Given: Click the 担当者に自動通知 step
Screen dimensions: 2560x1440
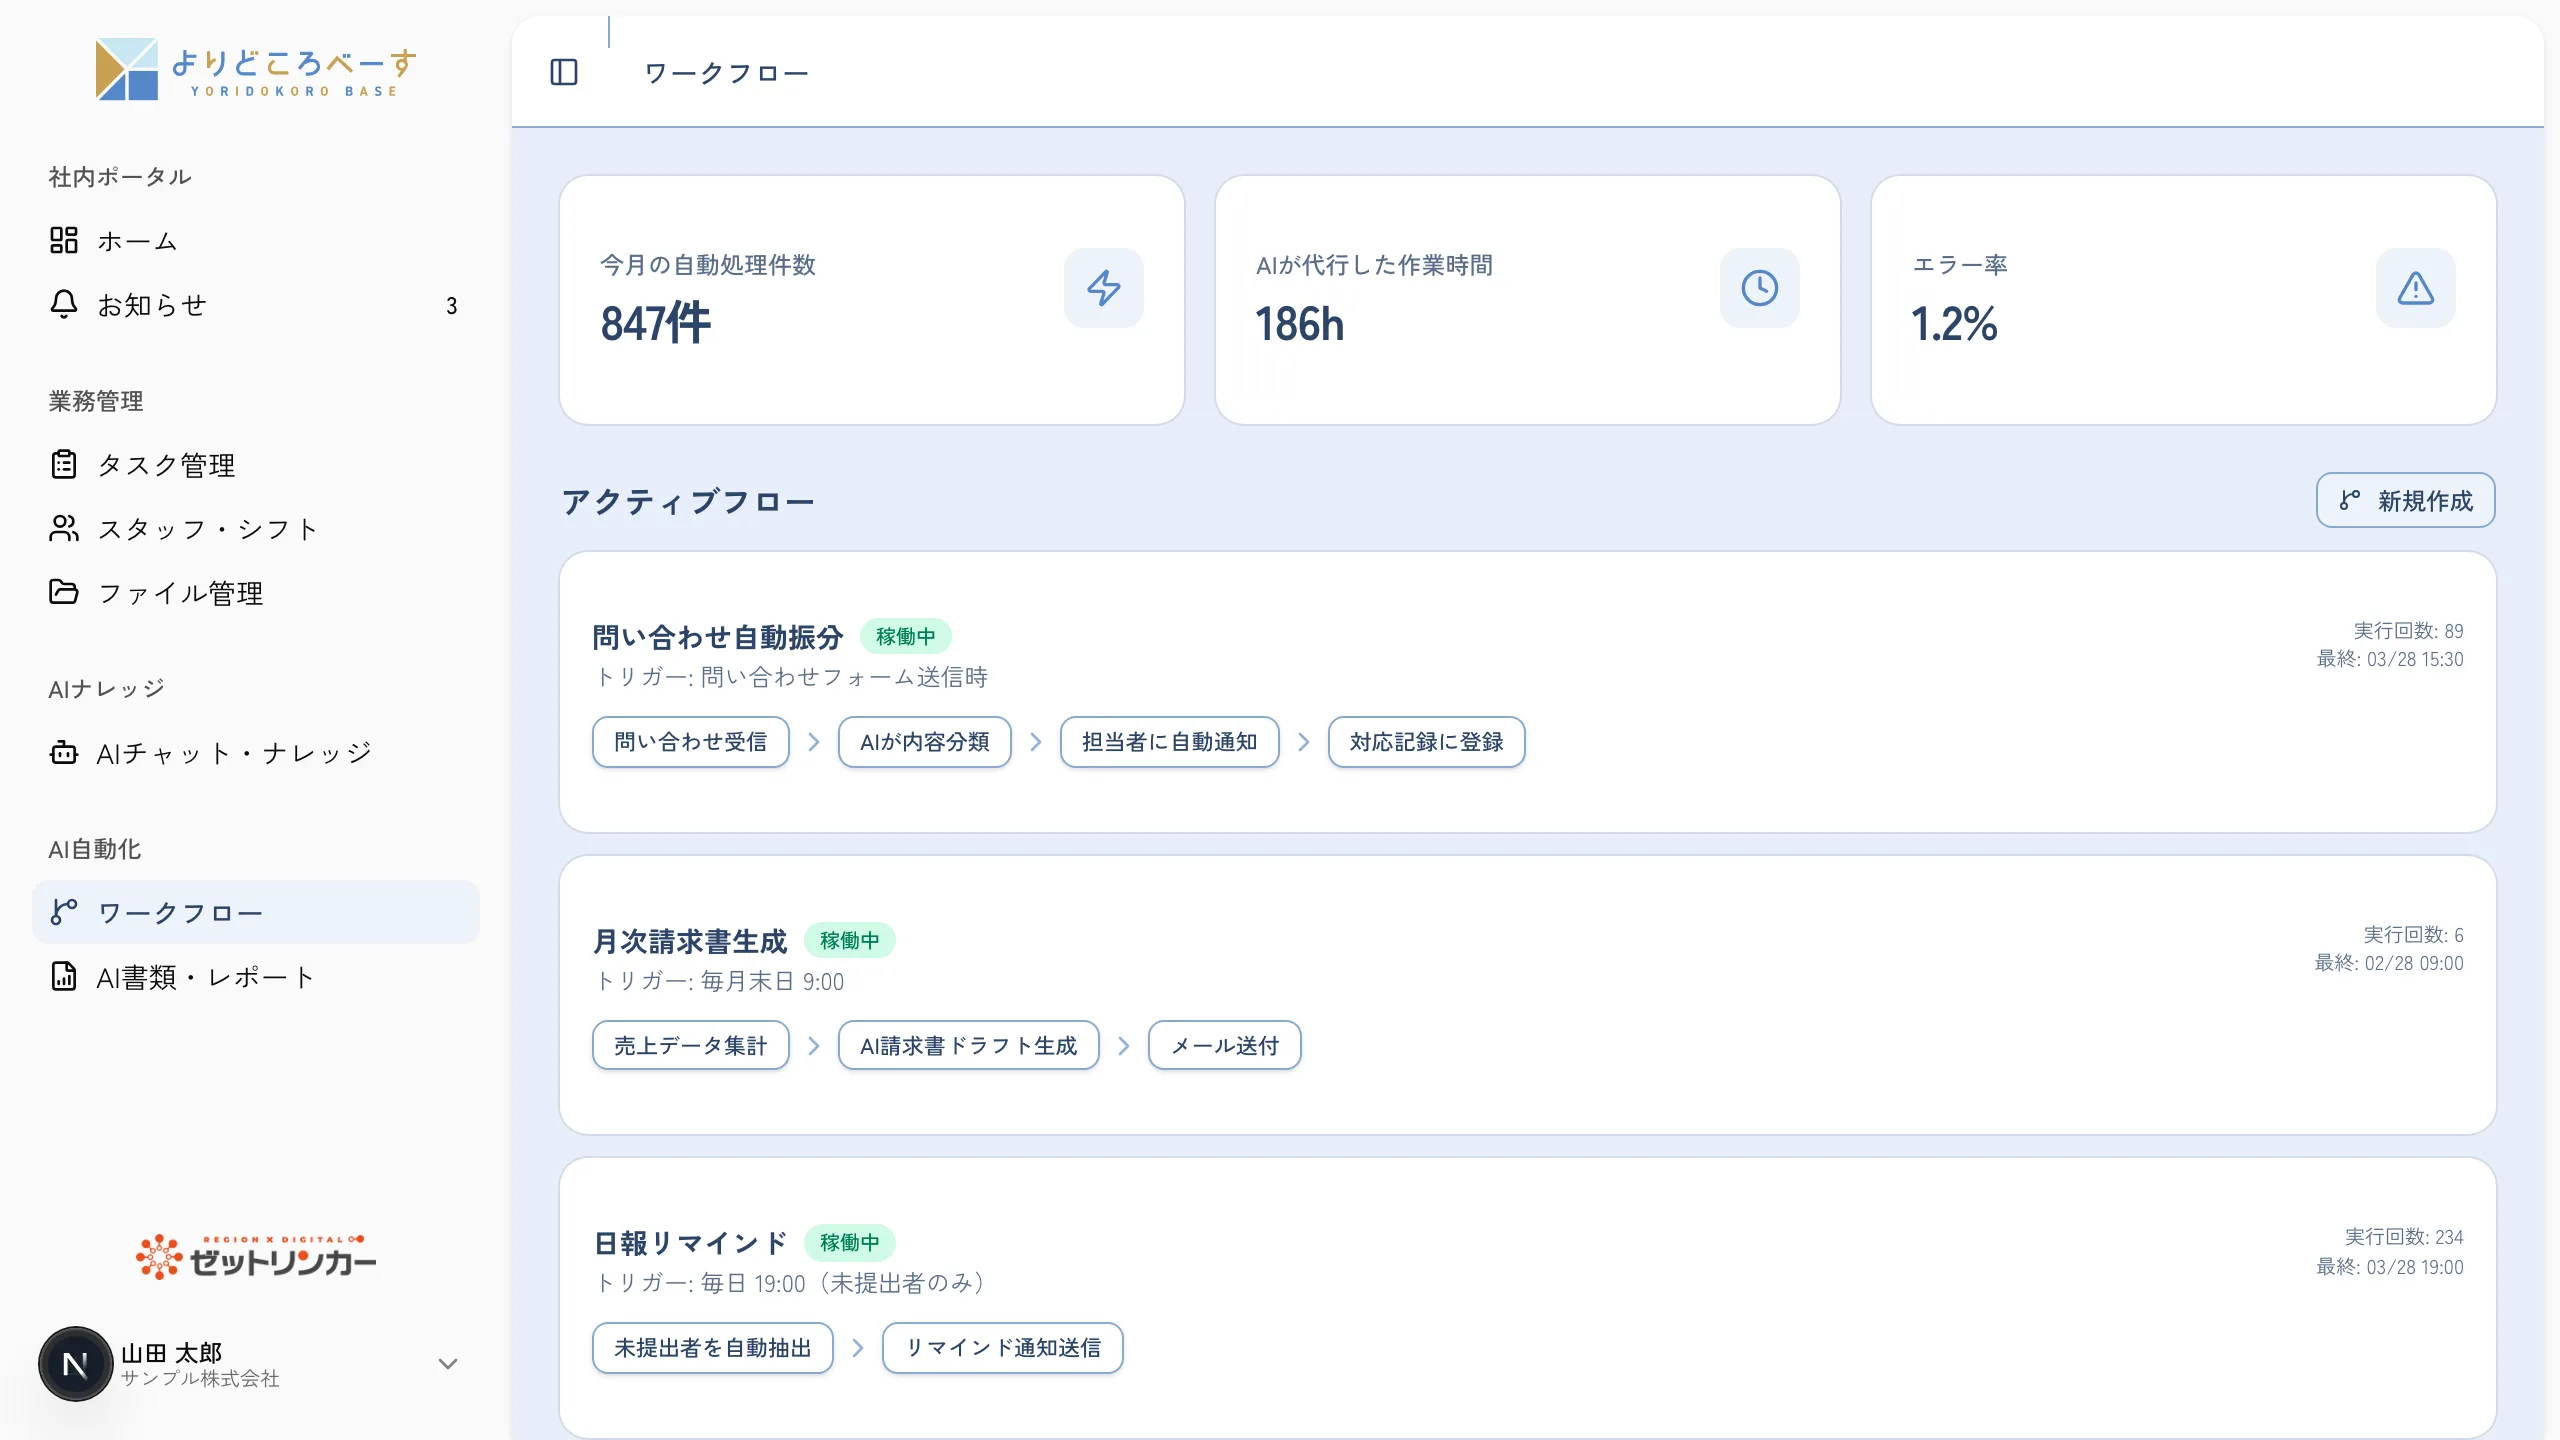Looking at the screenshot, I should (1170, 742).
